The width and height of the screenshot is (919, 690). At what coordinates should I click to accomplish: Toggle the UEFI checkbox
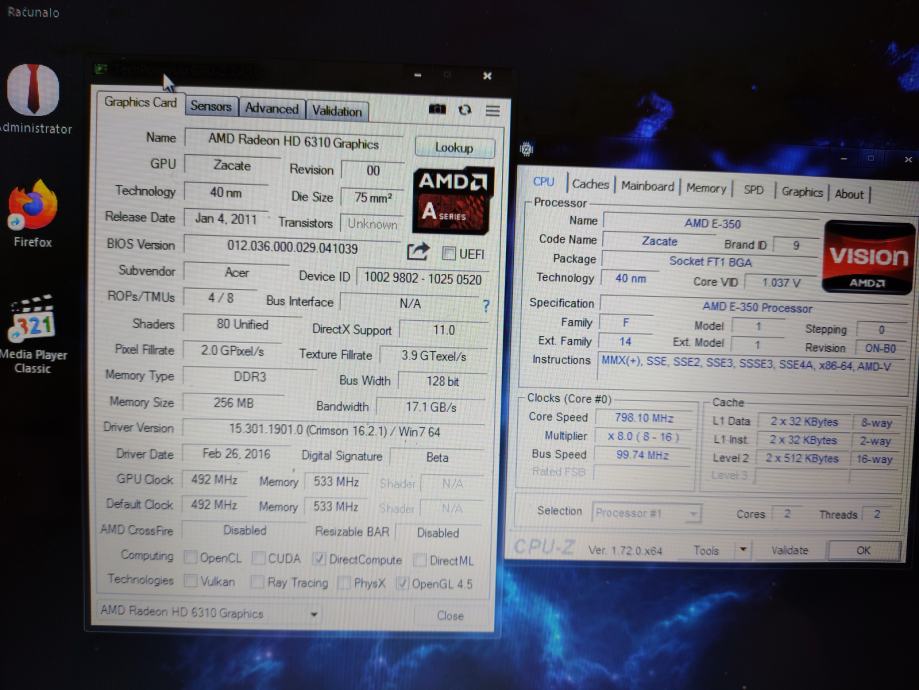[x=448, y=253]
